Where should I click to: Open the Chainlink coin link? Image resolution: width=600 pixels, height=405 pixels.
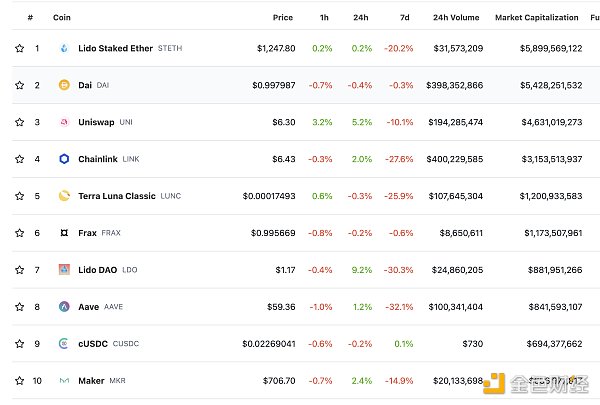pos(98,159)
